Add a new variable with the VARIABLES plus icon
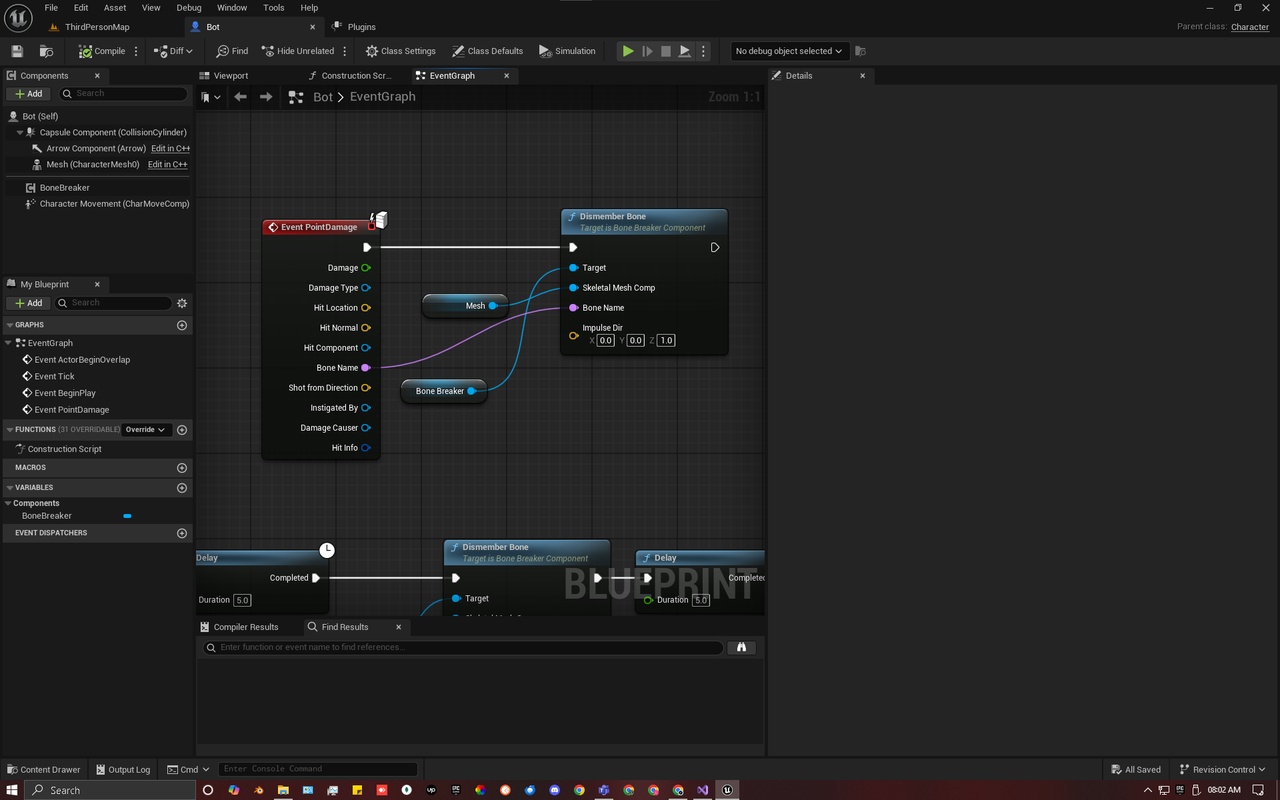This screenshot has width=1280, height=800. [182, 488]
